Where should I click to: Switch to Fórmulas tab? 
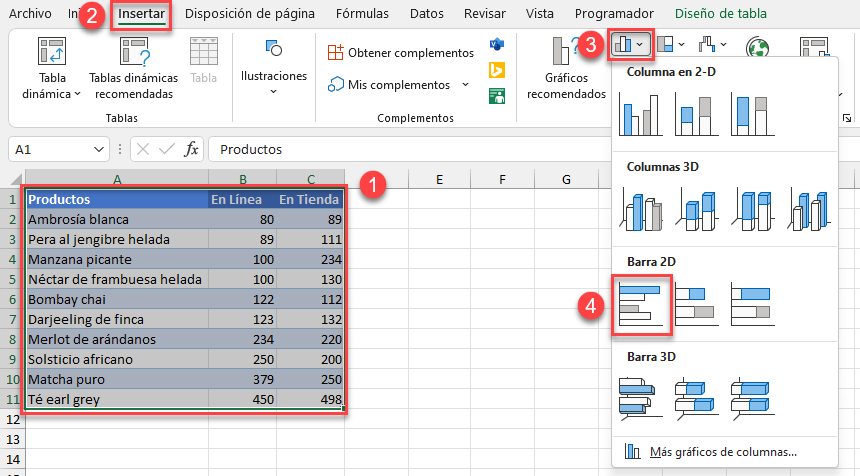coord(362,13)
